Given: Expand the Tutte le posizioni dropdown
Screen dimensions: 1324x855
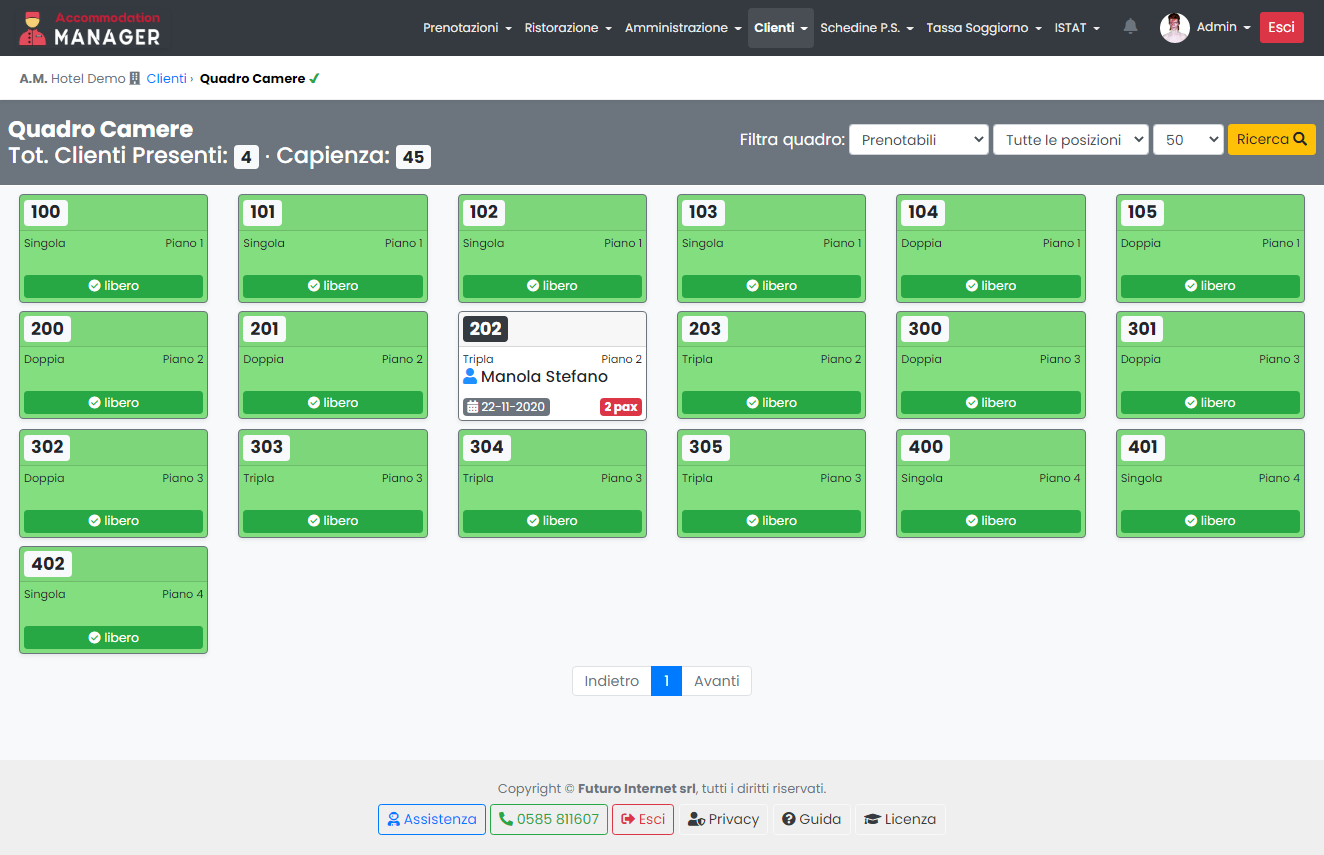Looking at the screenshot, I should click(x=1070, y=140).
